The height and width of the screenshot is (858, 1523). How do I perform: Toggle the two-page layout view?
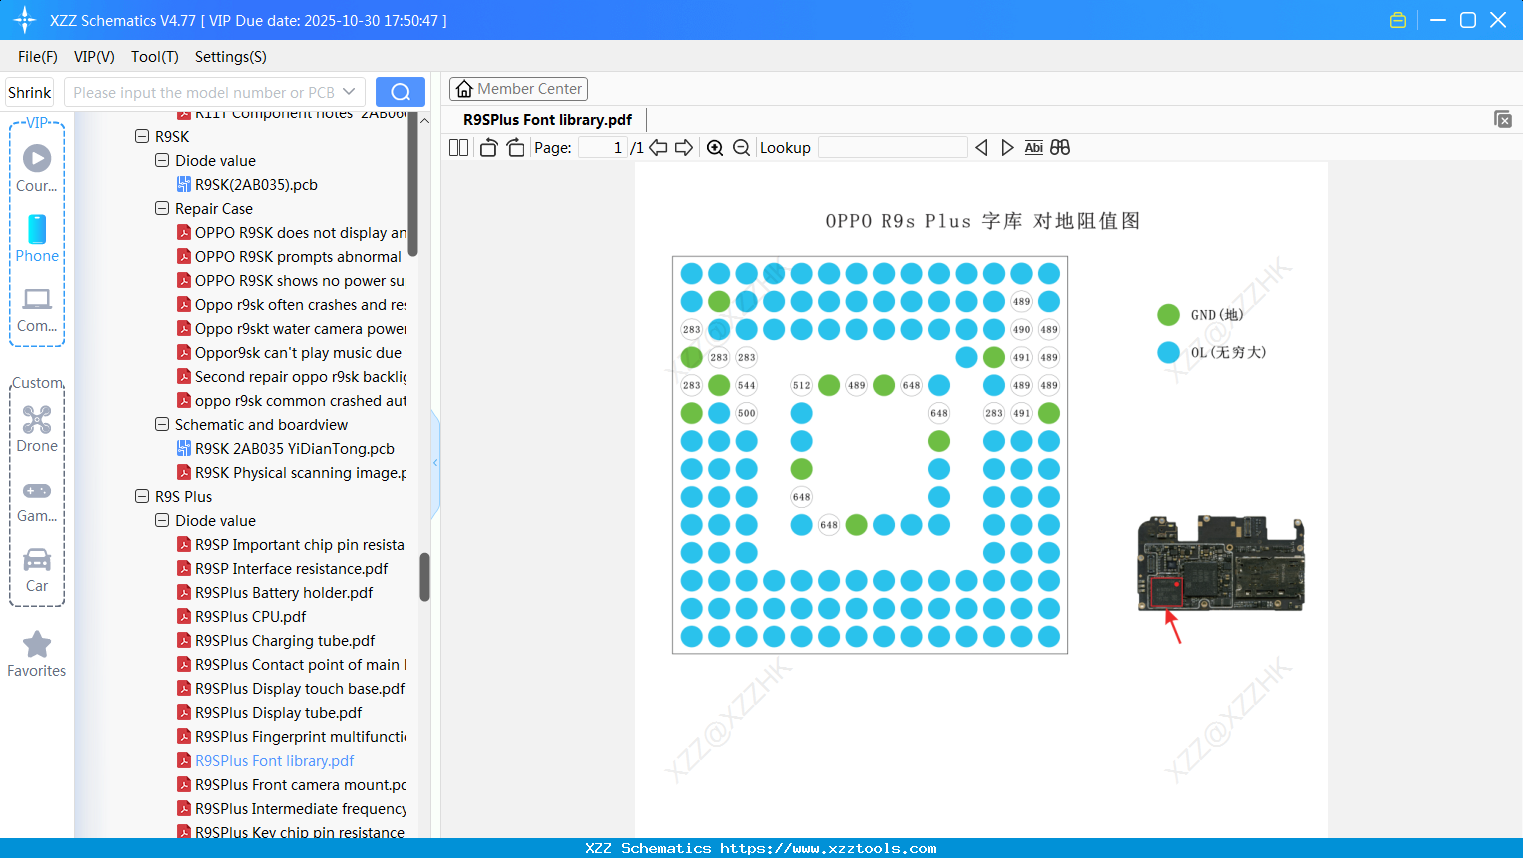tap(458, 148)
